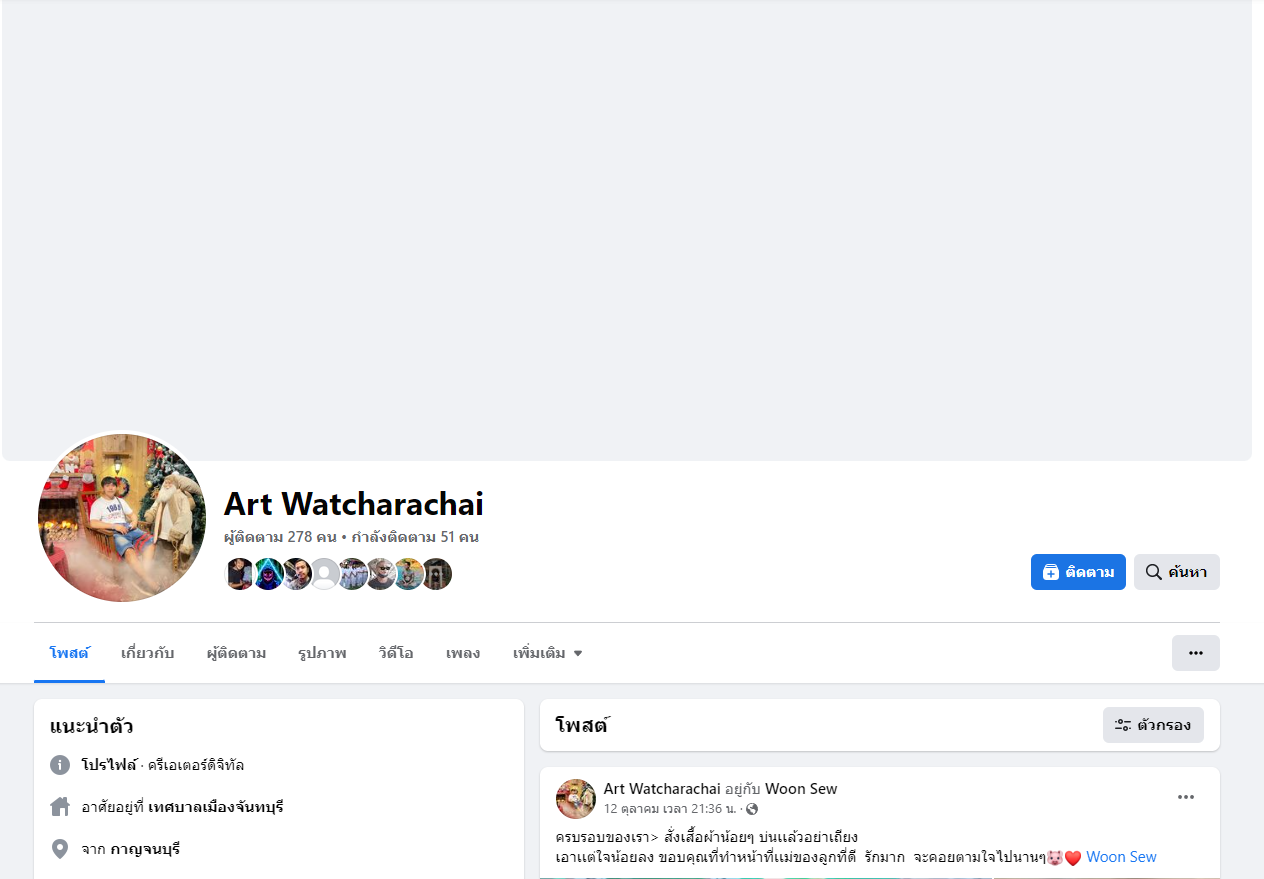1264x879 pixels.
Task: Open the Woon Sew blue tagged link
Action: pyautogui.click(x=1121, y=857)
